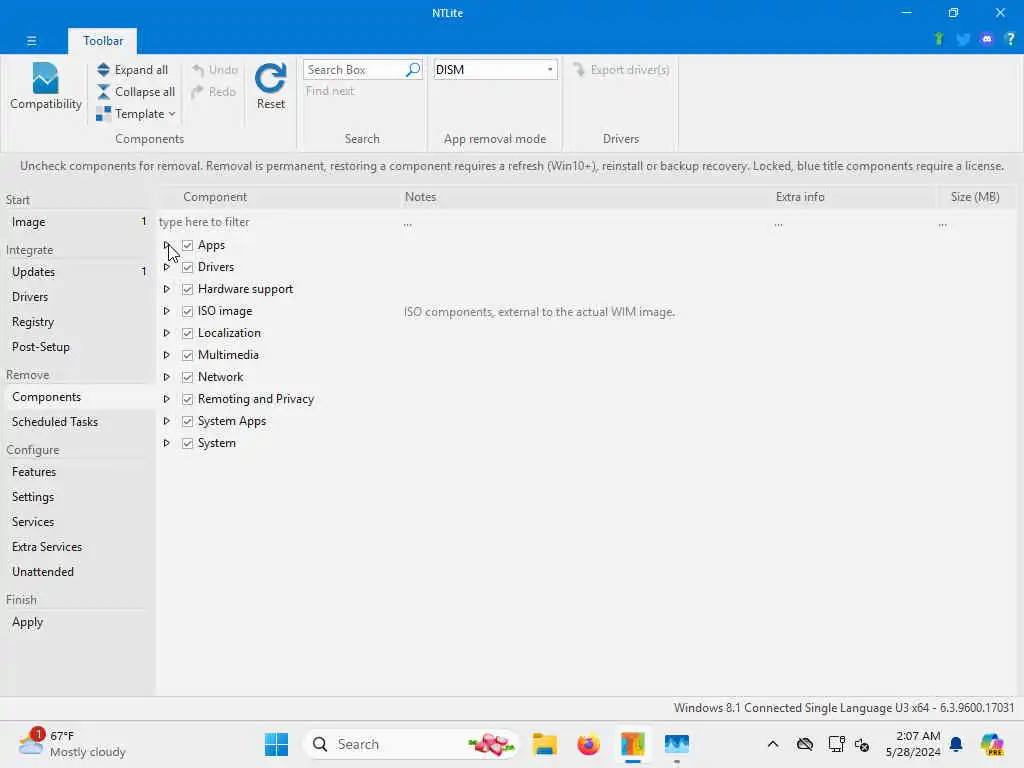
Task: Click the search magnifier icon
Action: pyautogui.click(x=413, y=70)
